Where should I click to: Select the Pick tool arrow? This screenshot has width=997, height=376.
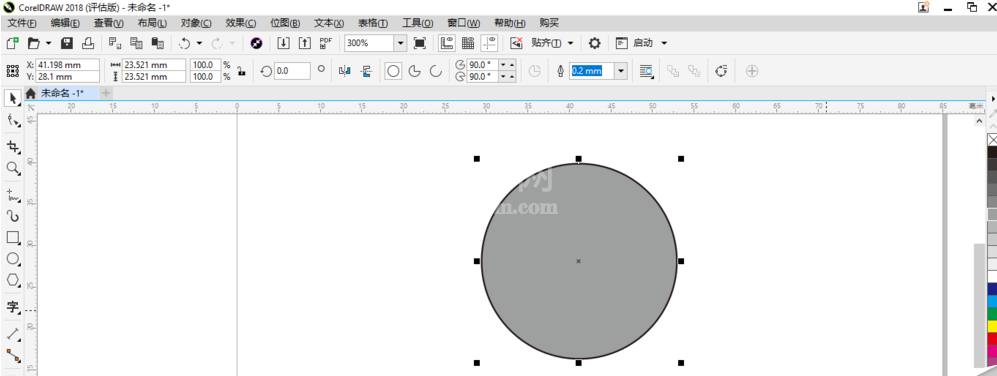tap(13, 98)
